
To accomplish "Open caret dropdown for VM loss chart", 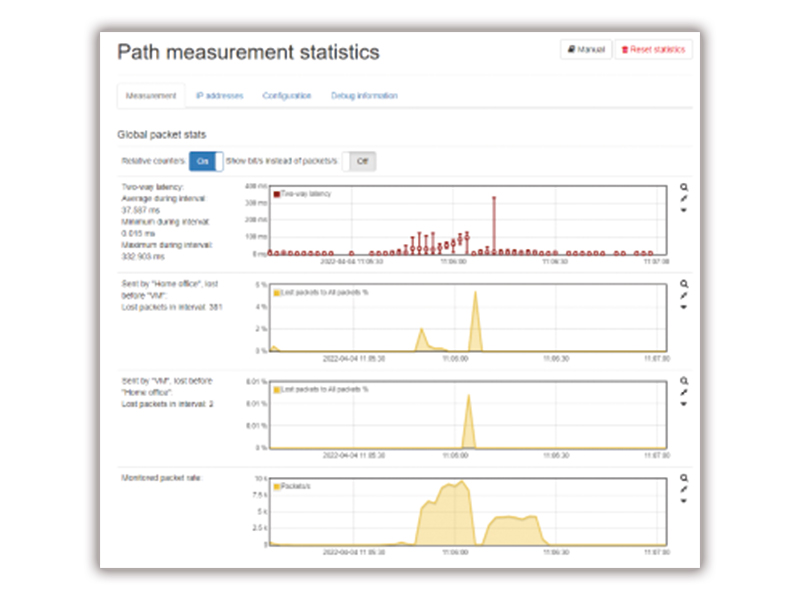I will click(x=684, y=405).
